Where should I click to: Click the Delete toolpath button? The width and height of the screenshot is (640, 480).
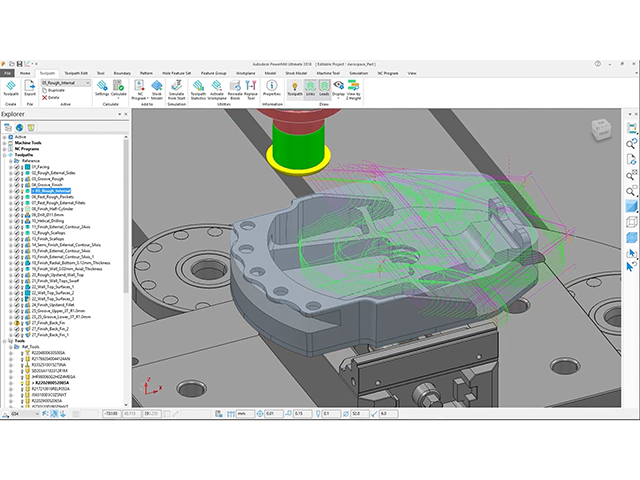[54, 97]
